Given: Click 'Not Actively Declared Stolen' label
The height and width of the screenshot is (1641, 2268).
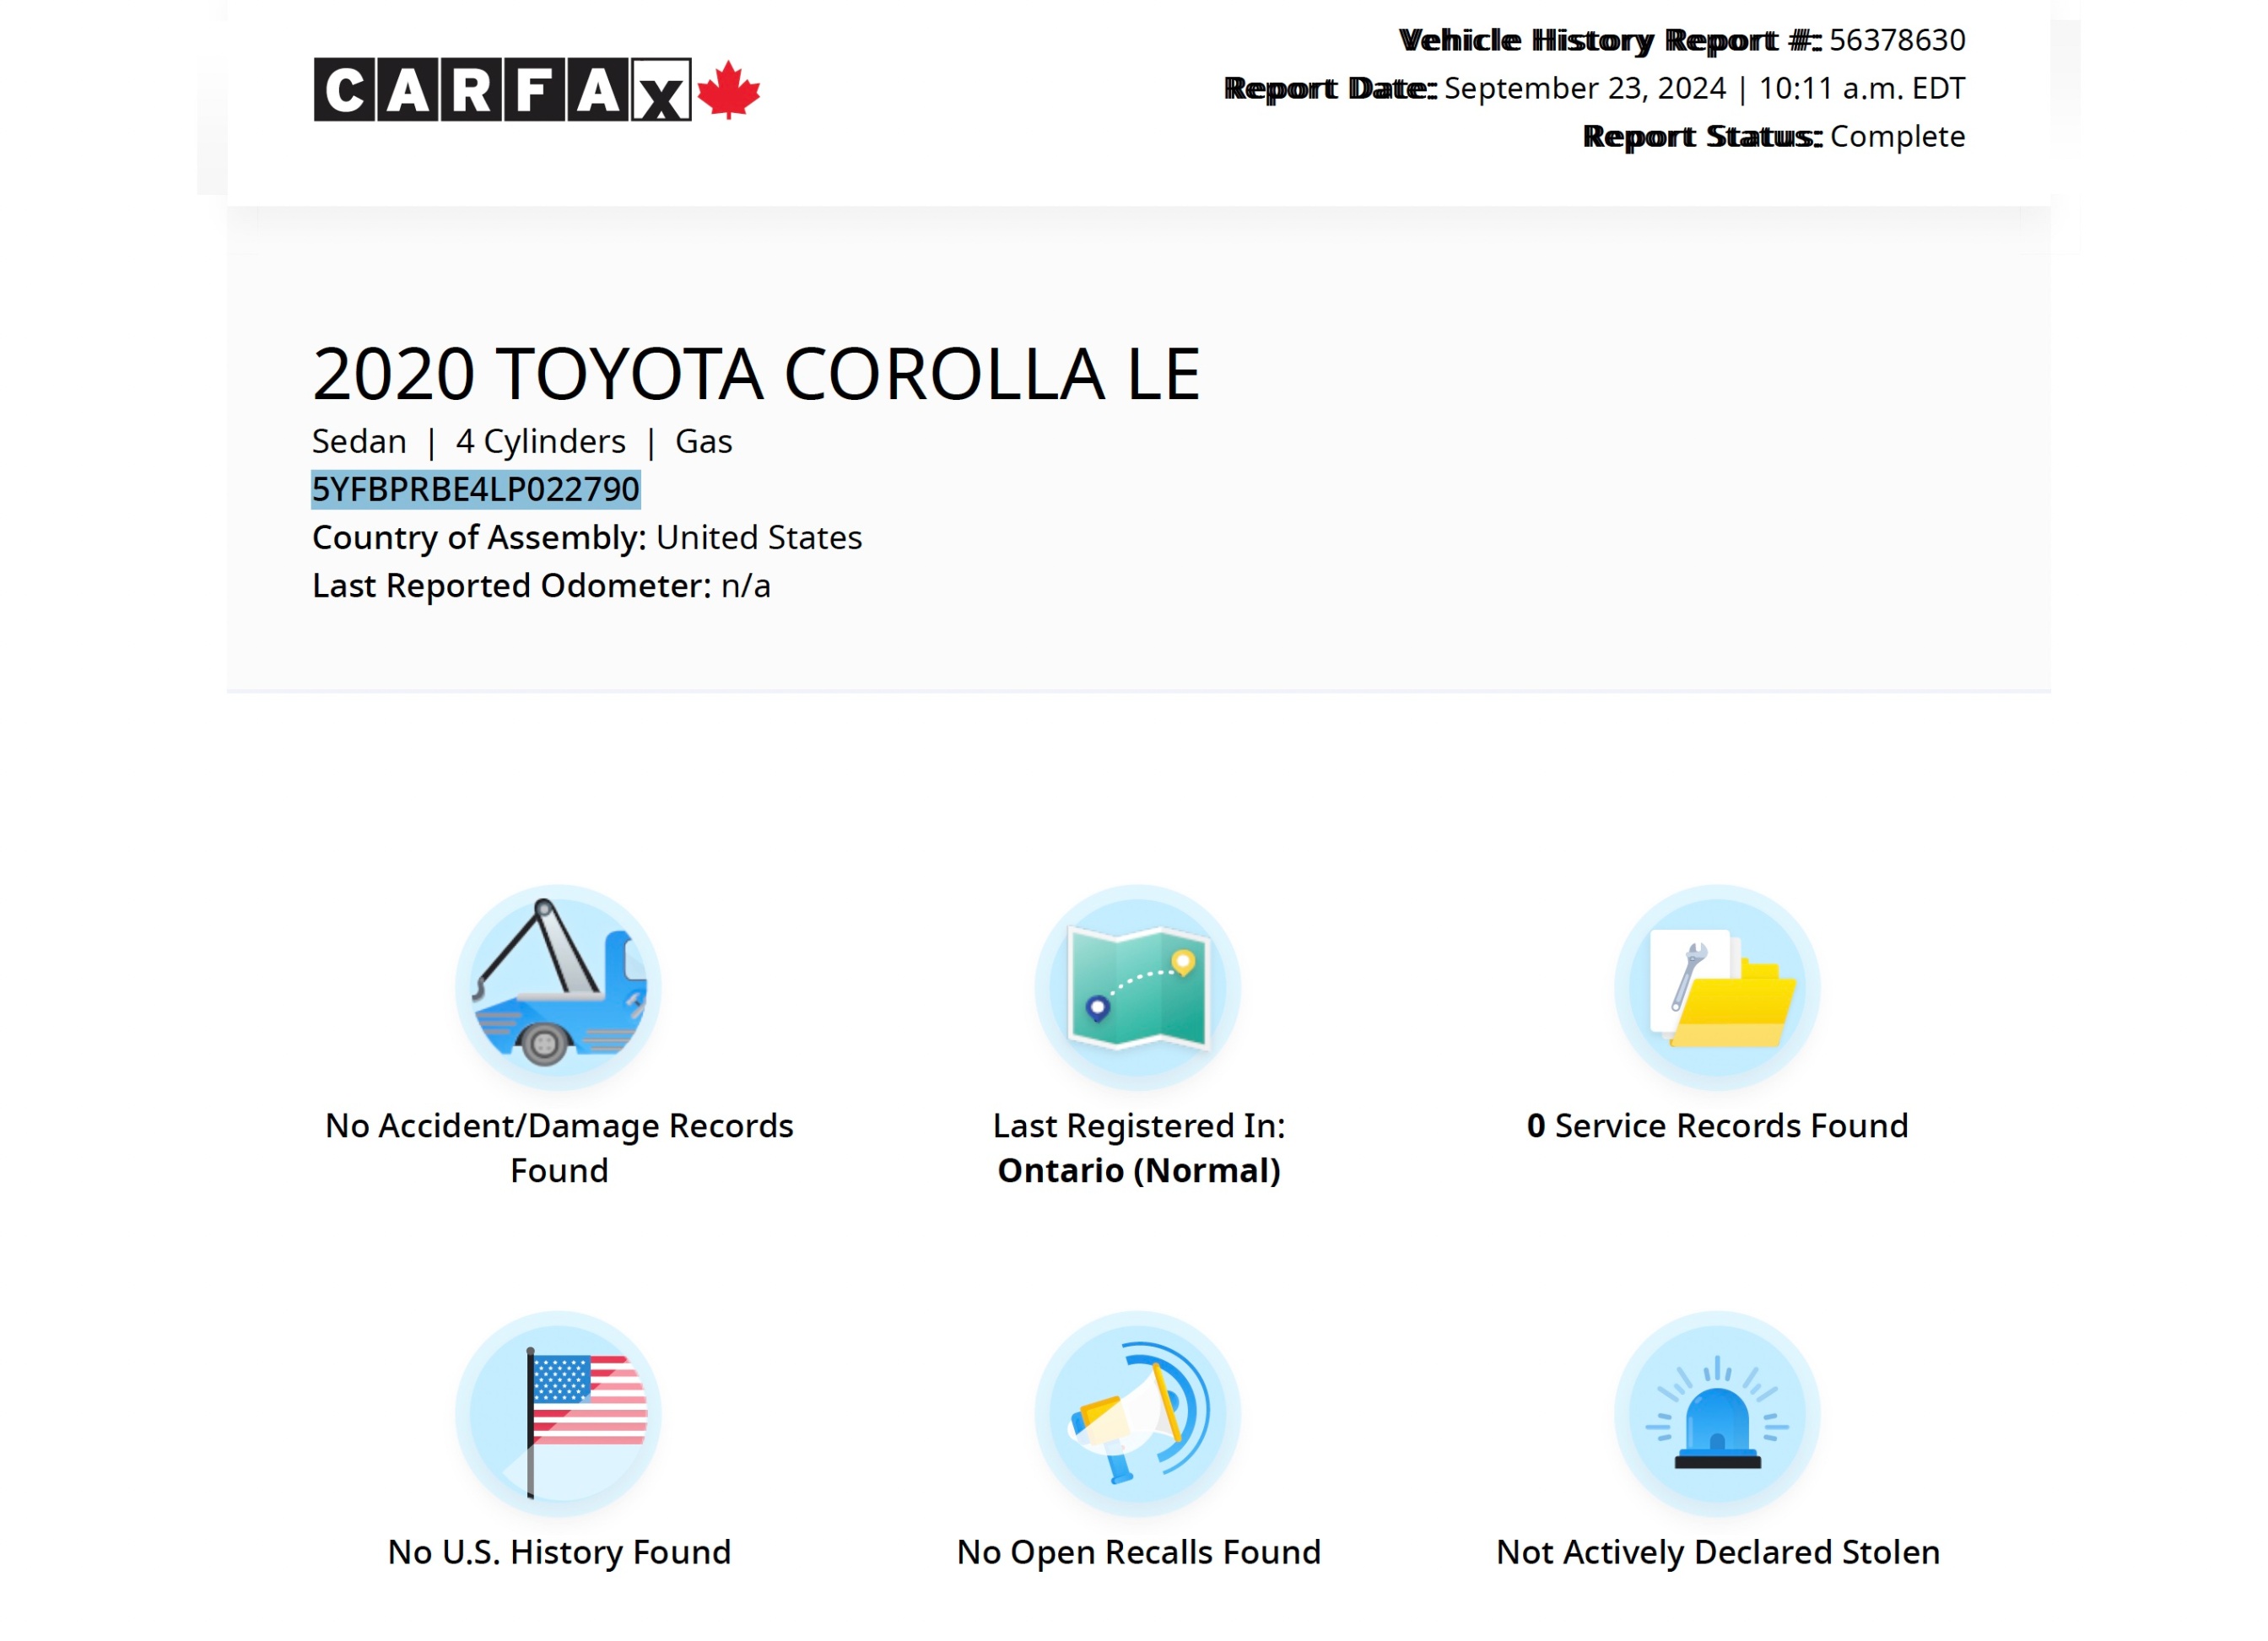Looking at the screenshot, I should click(x=1718, y=1553).
